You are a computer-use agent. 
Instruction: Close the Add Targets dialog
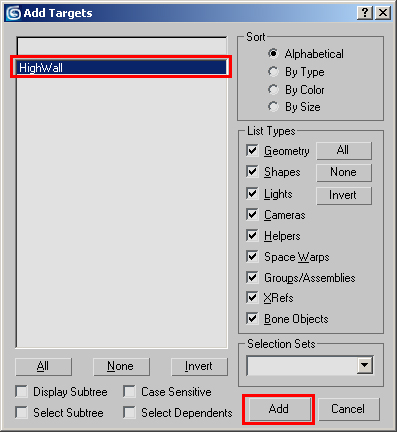point(383,13)
